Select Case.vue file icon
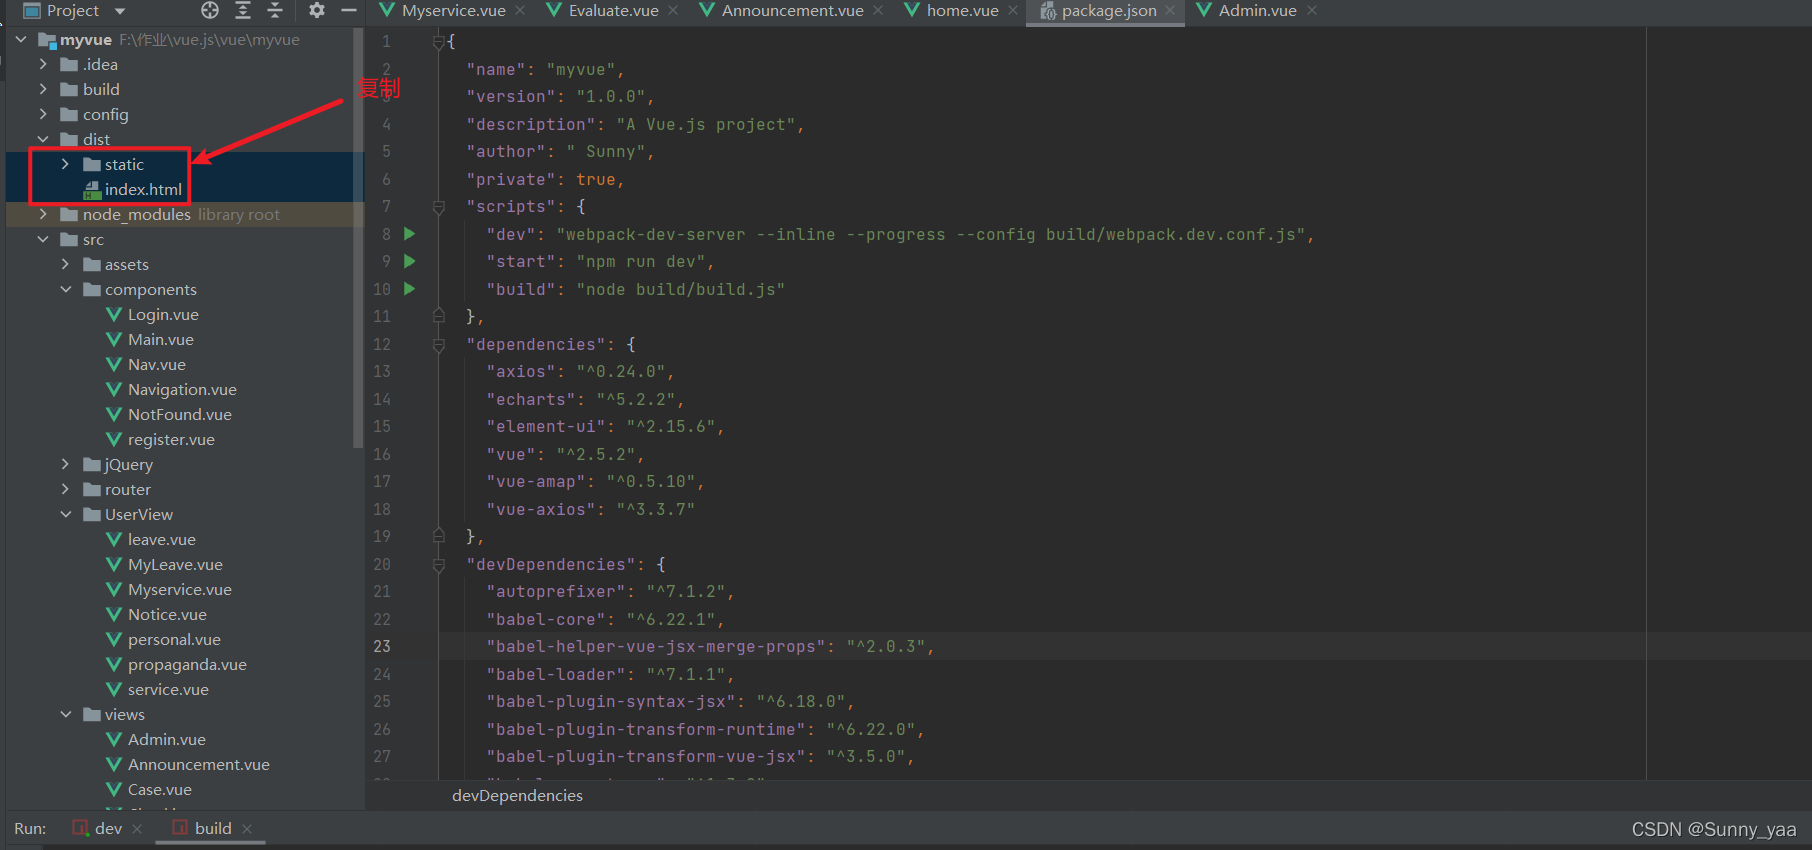This screenshot has height=850, width=1812. coord(114,789)
